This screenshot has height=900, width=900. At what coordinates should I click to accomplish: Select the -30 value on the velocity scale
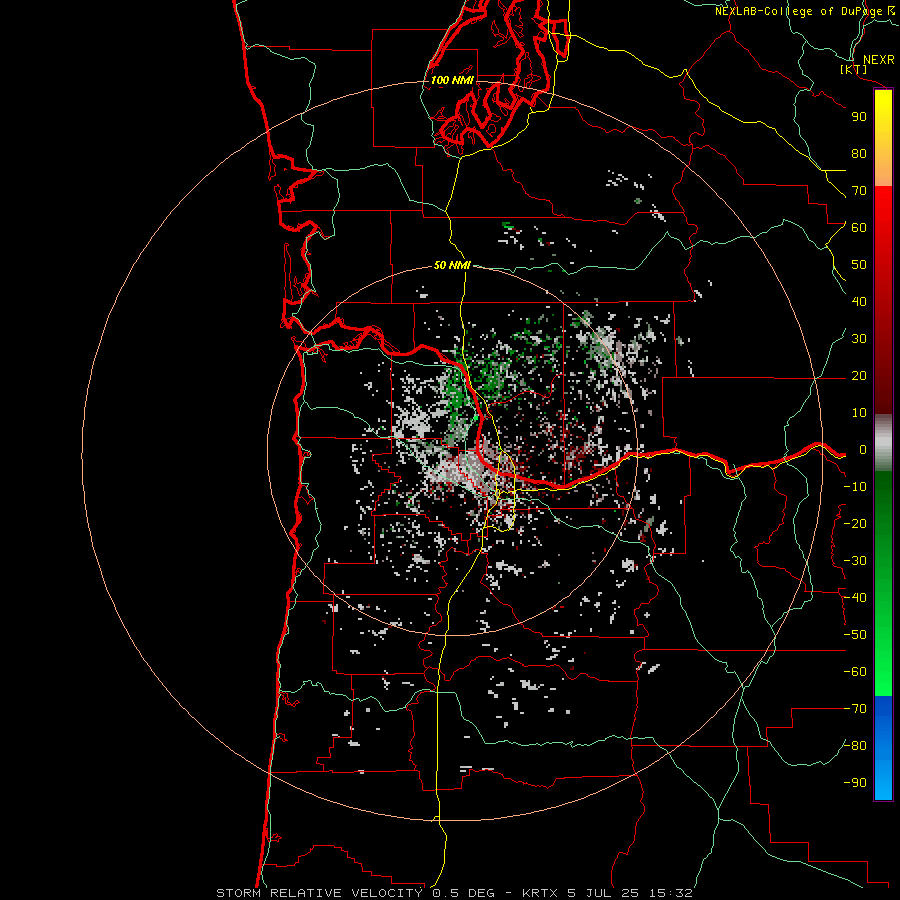pos(855,561)
